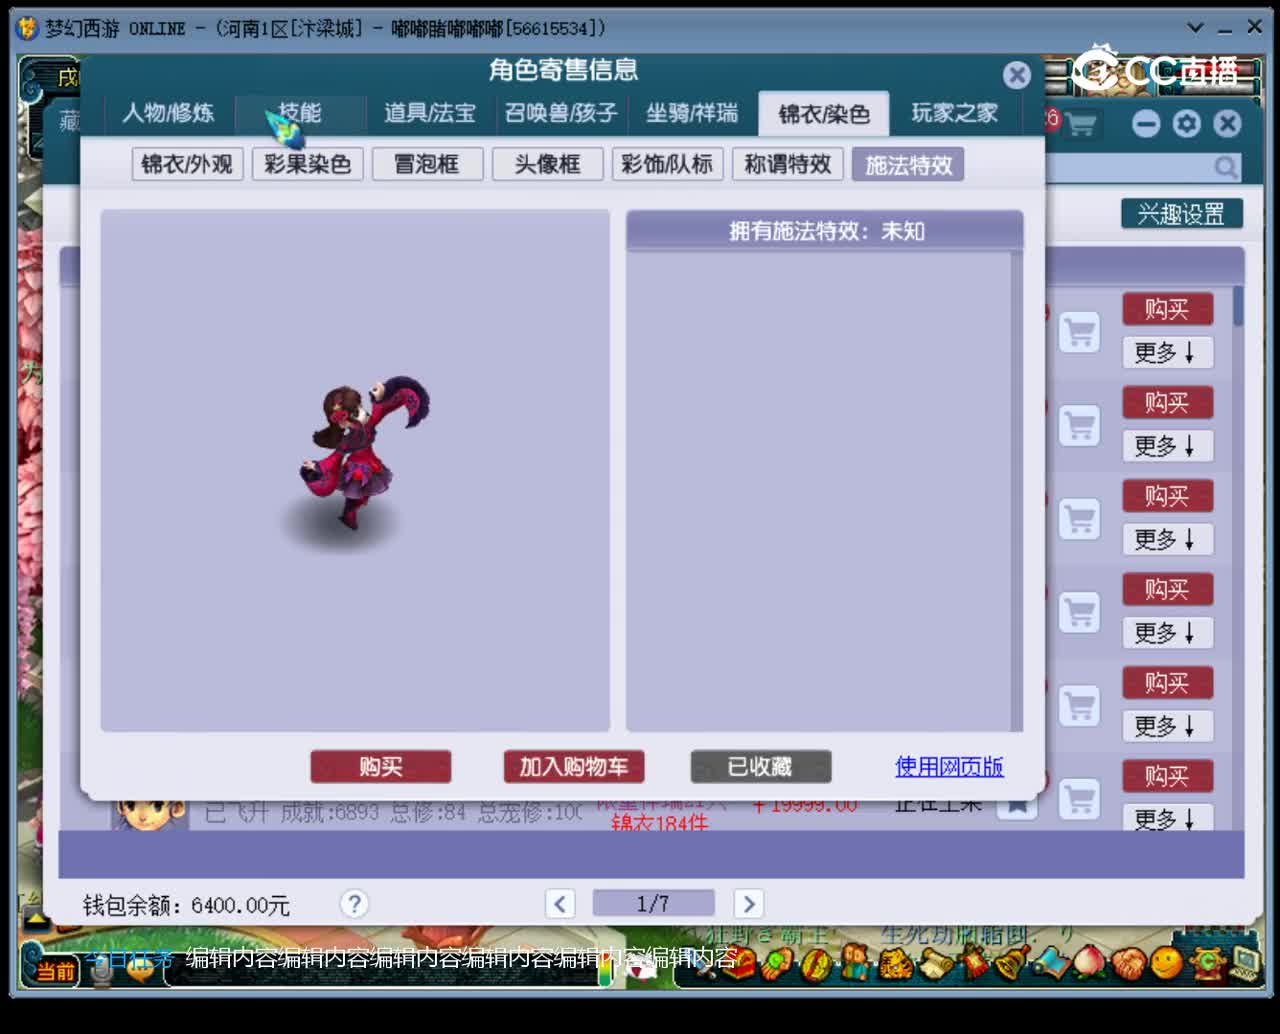The image size is (1280, 1034).
Task: Click the cart icon in the fifth listing row
Action: click(x=1080, y=706)
